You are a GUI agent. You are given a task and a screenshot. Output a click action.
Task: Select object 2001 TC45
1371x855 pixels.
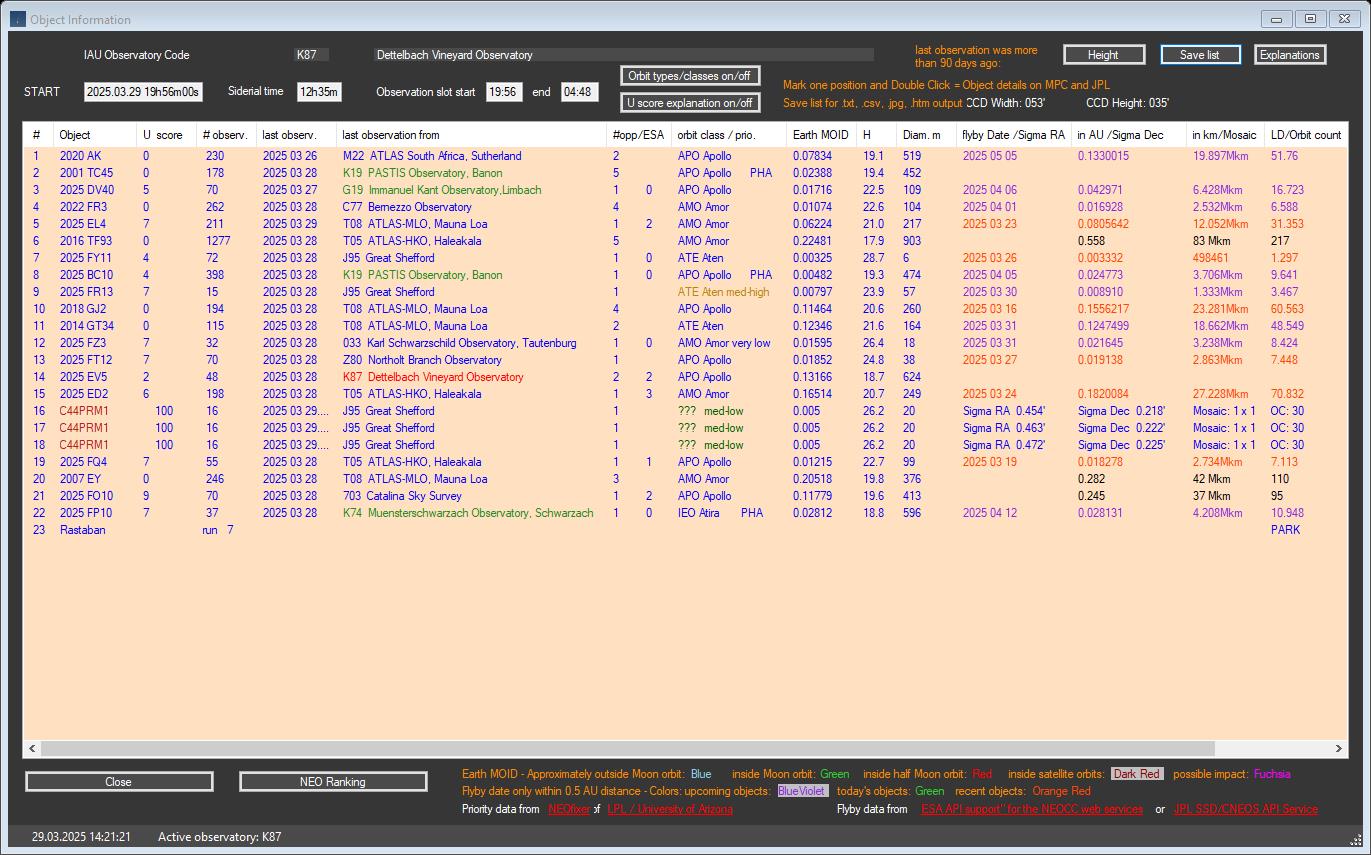(86, 173)
